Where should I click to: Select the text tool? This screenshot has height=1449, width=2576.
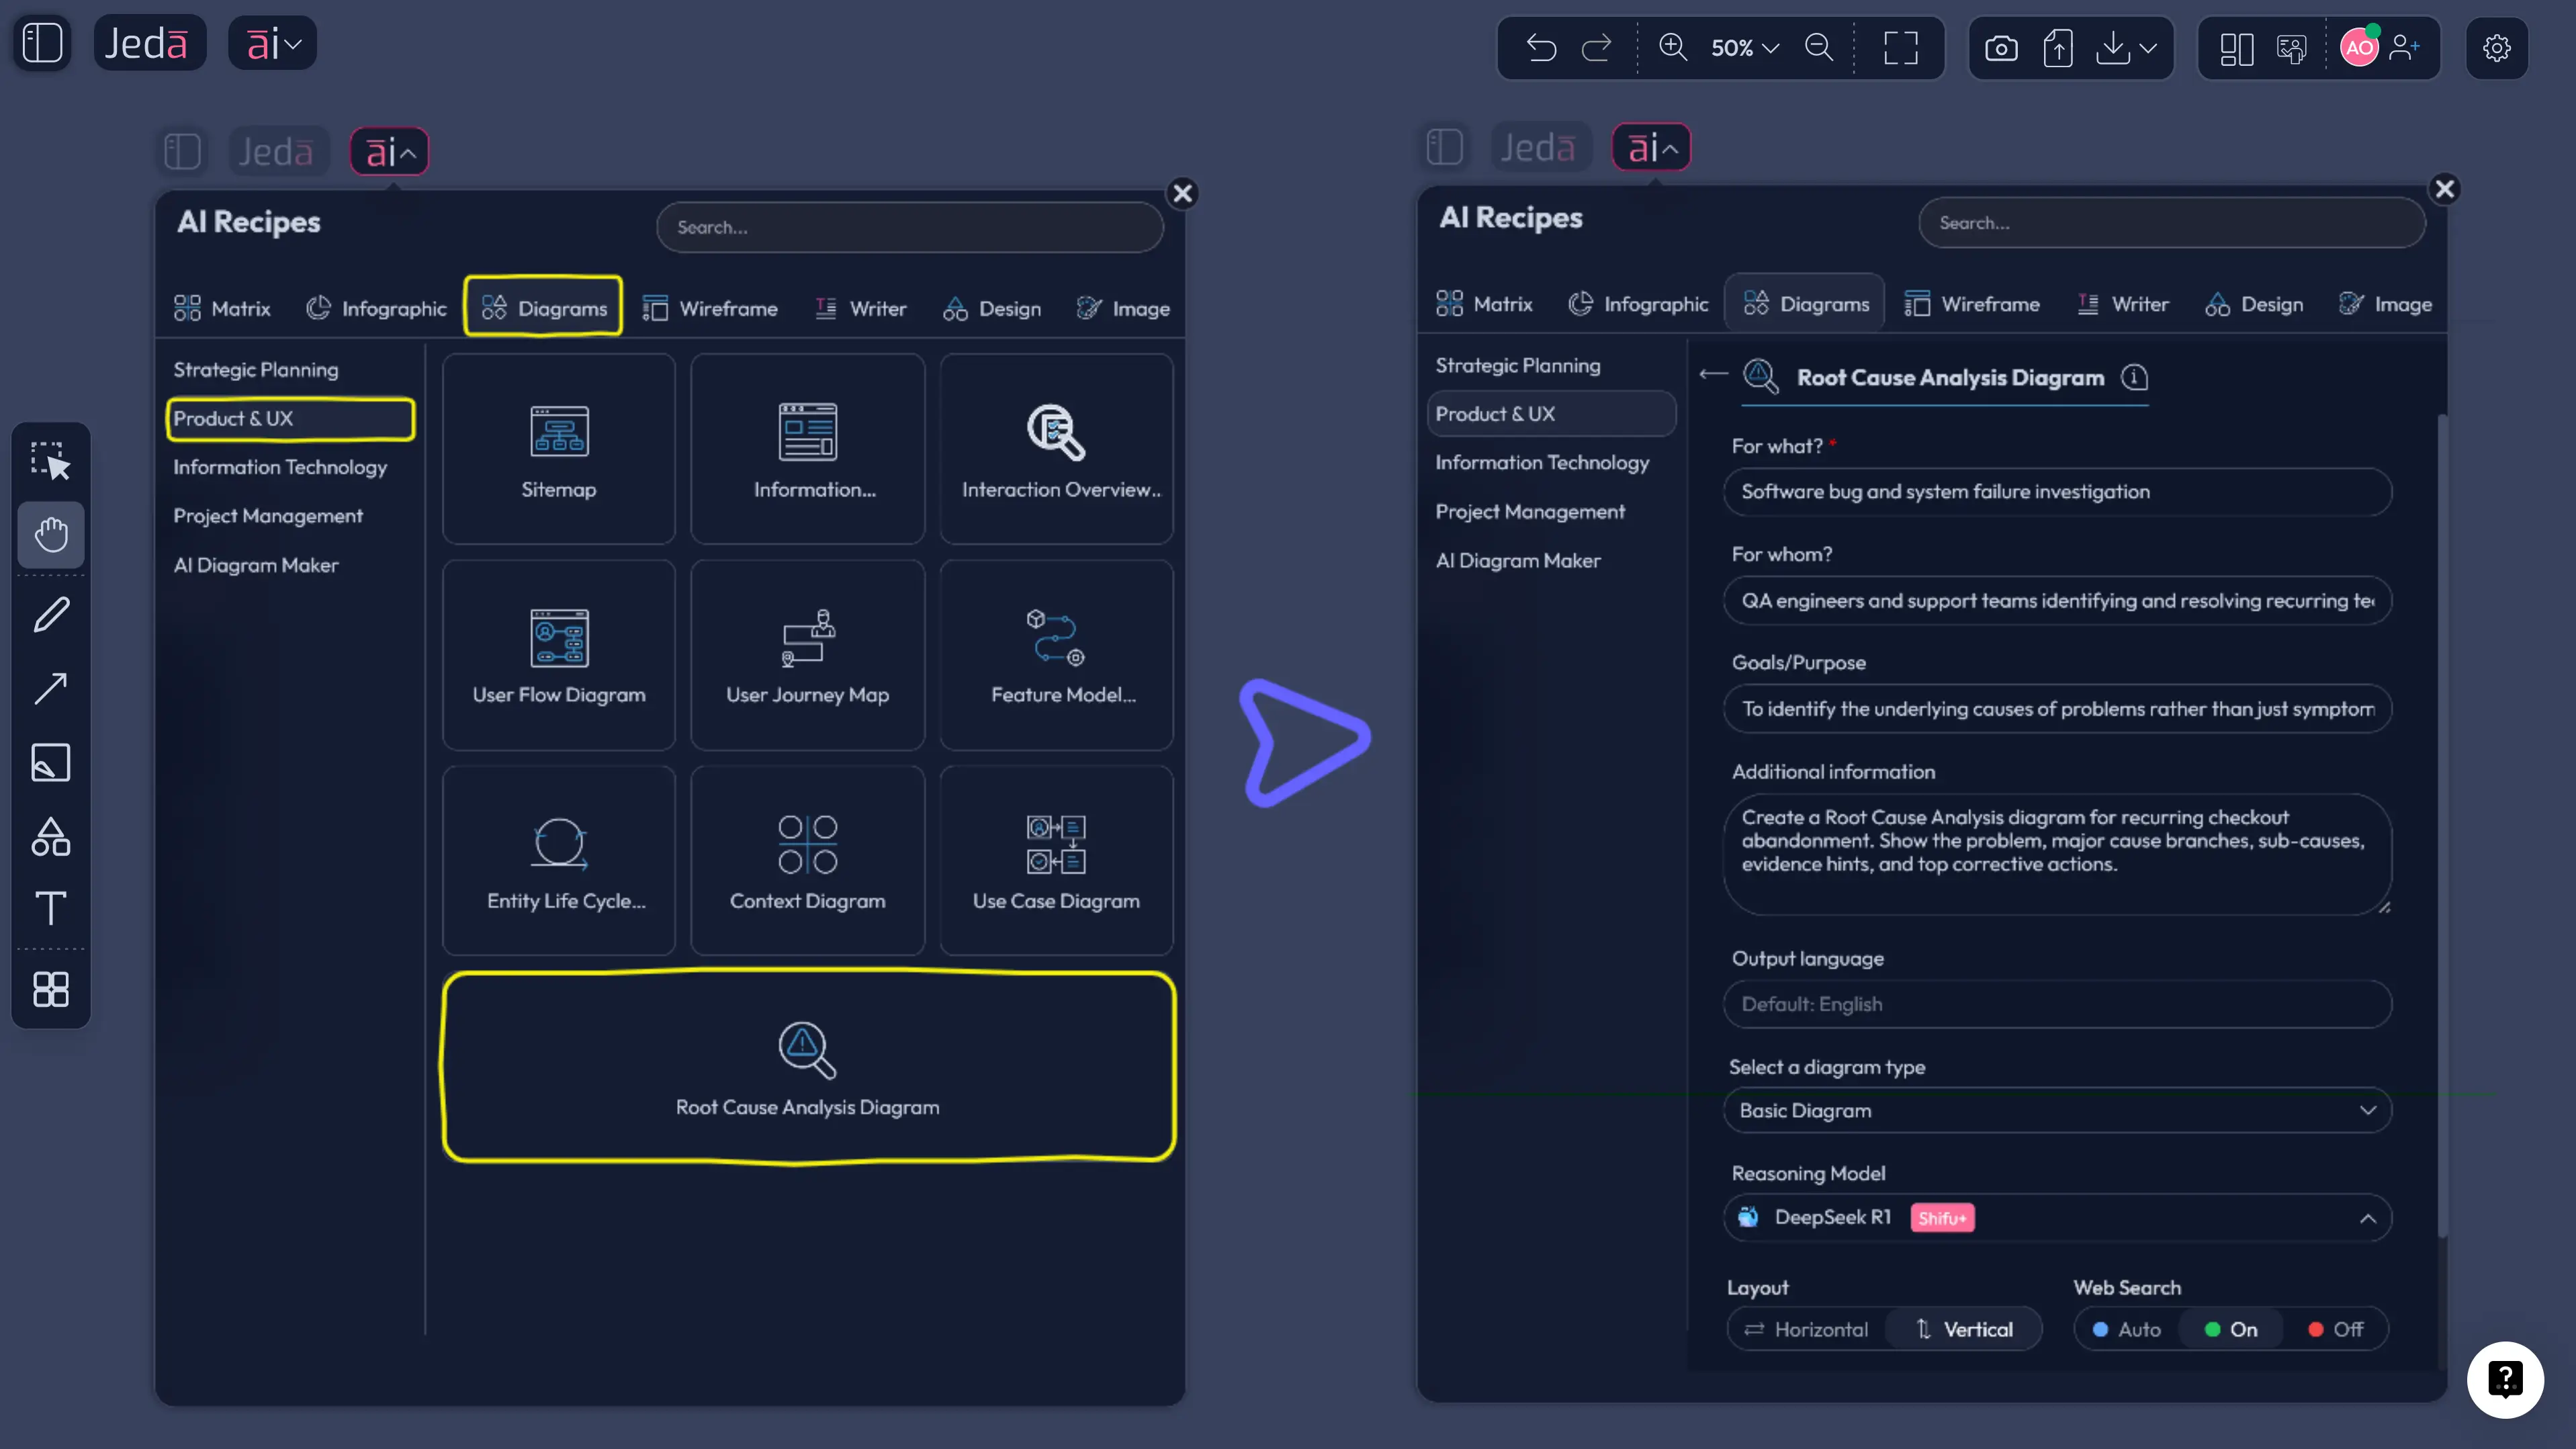[x=51, y=908]
